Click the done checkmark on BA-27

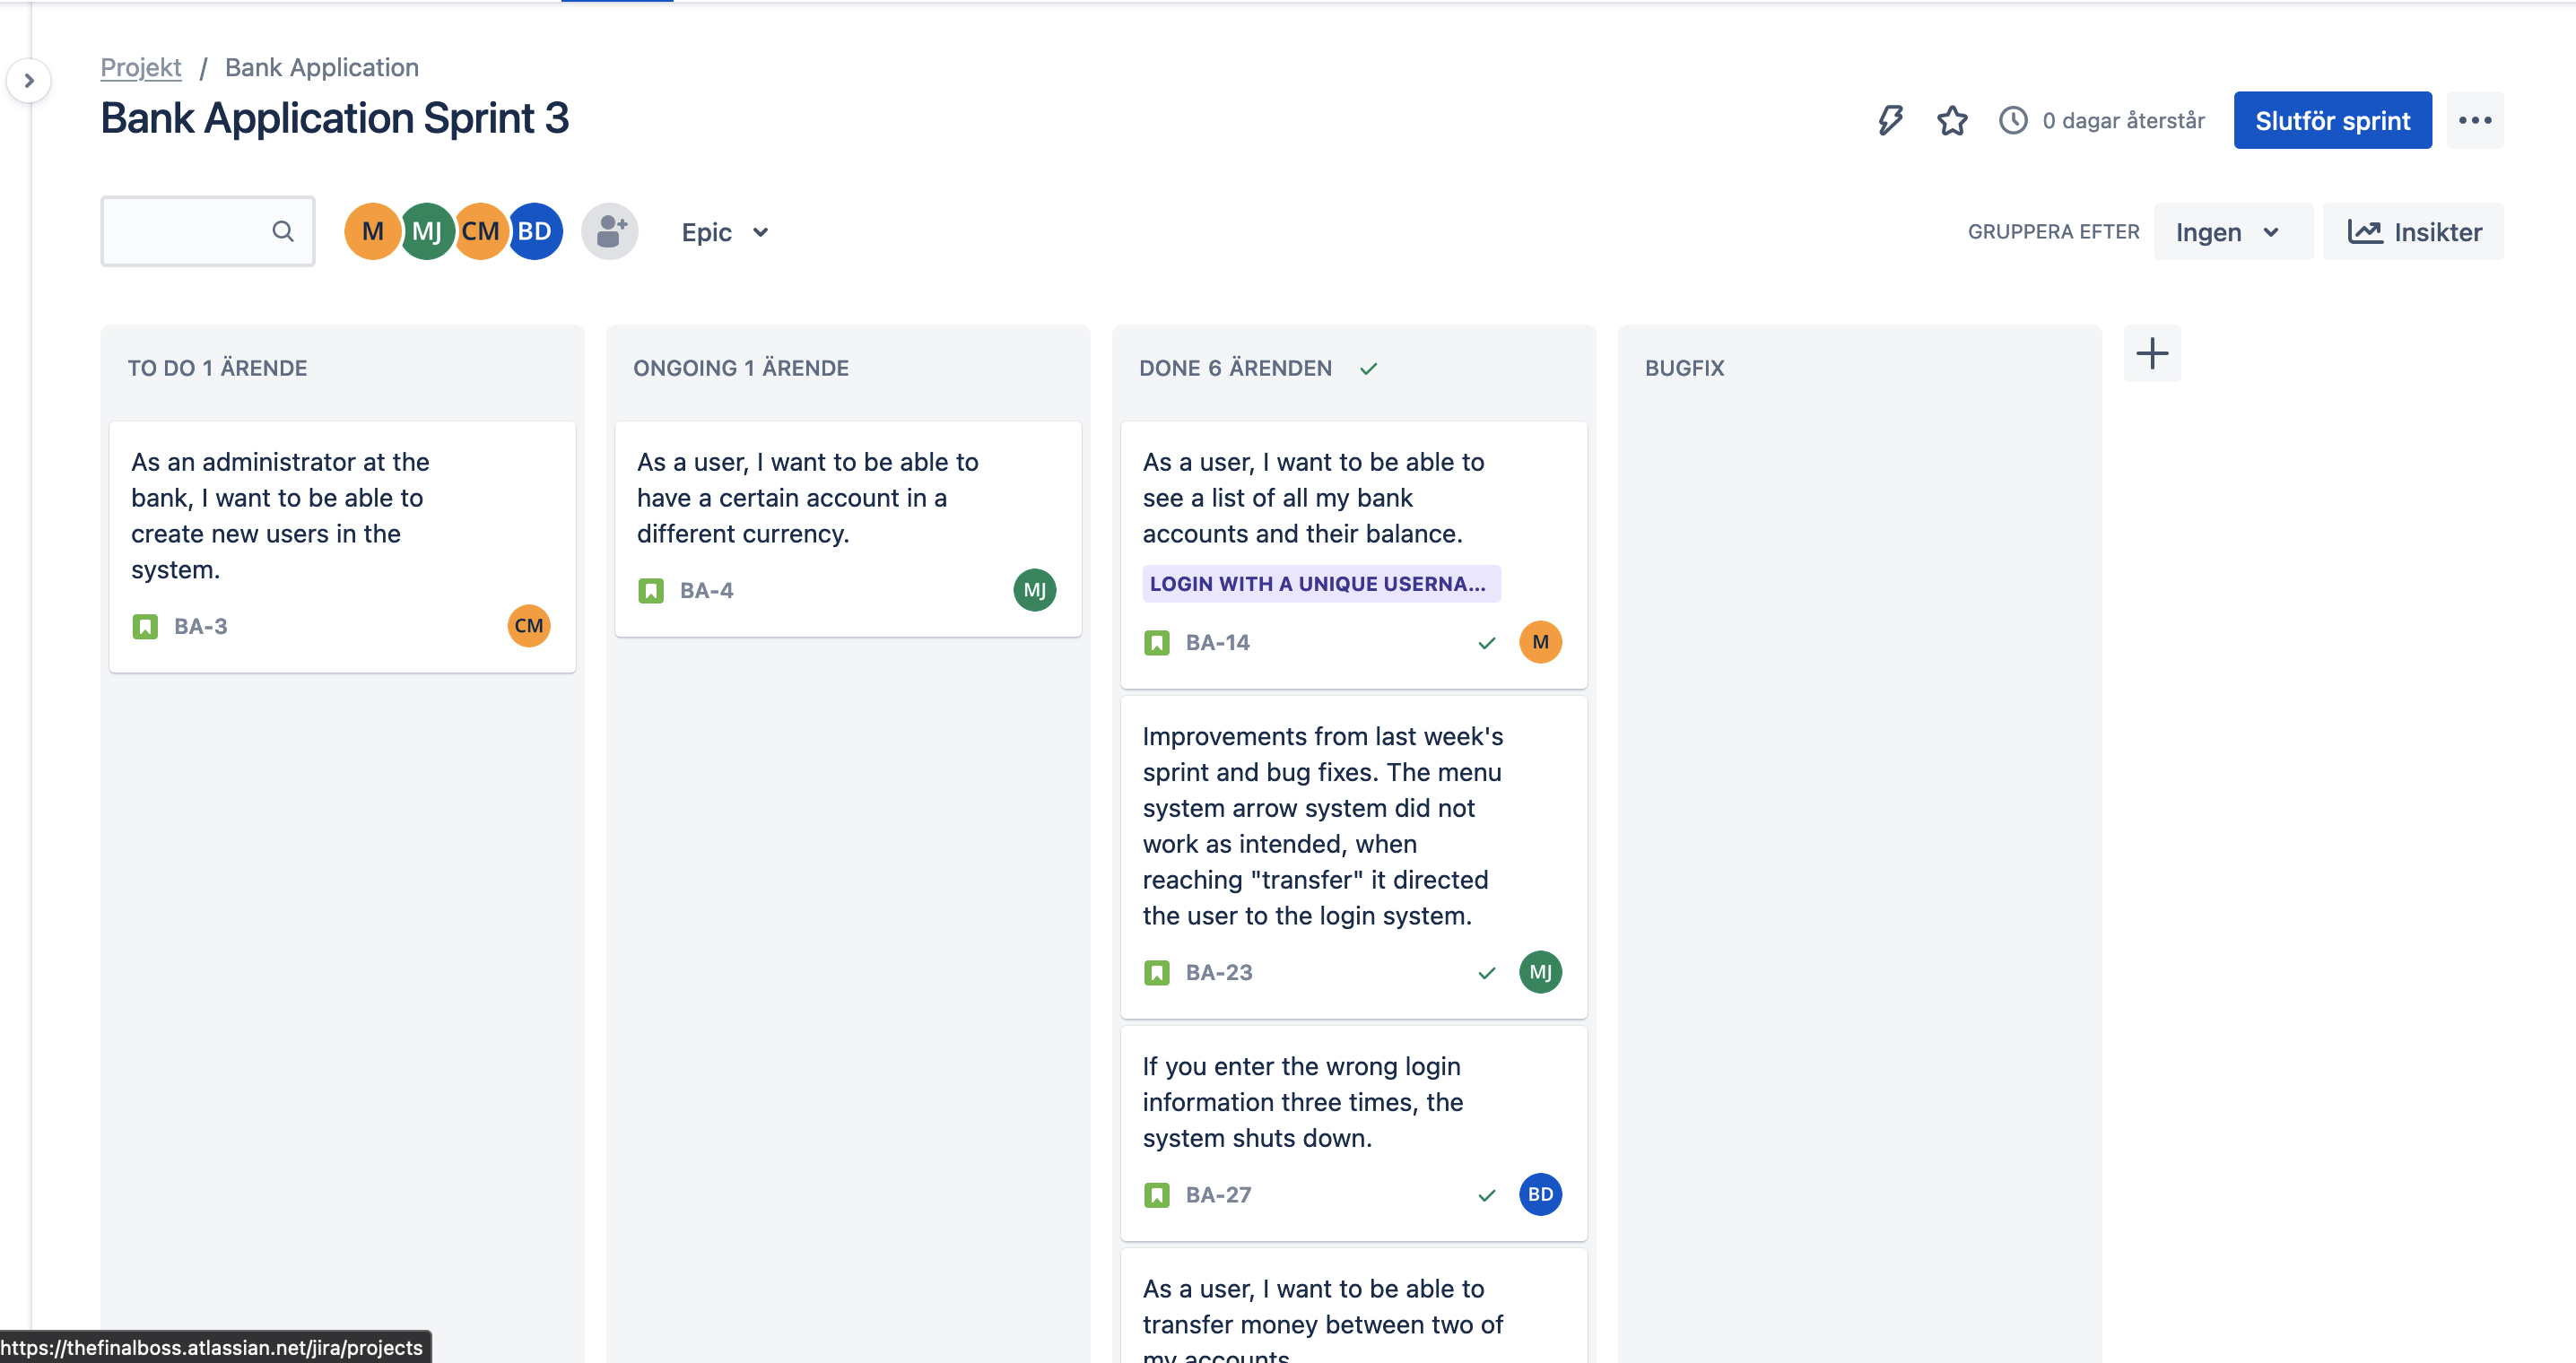point(1487,1195)
